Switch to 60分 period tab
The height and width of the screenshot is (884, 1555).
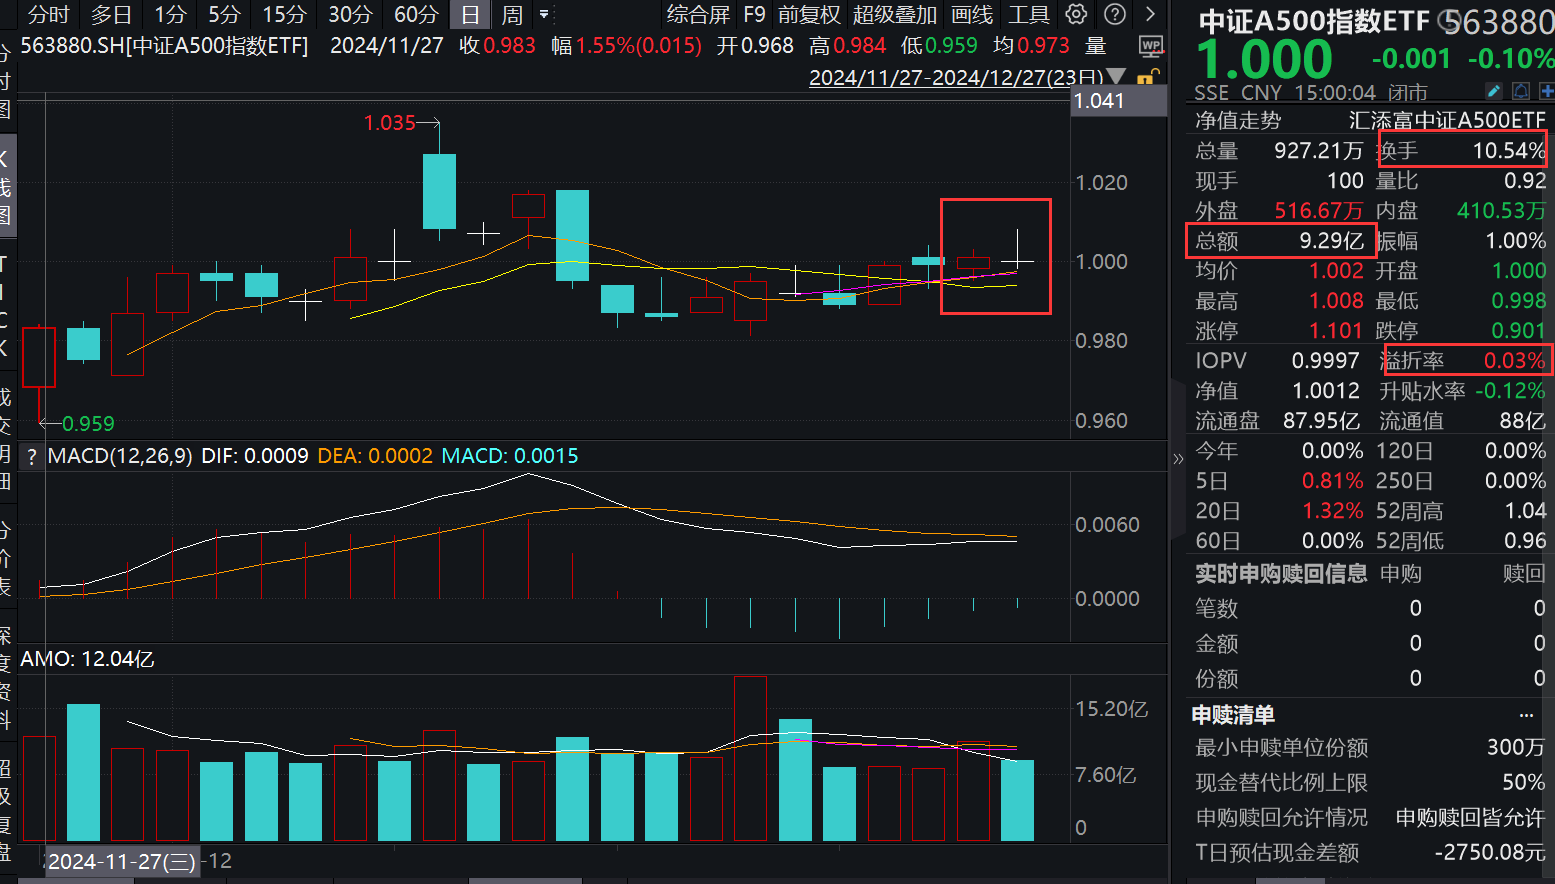point(415,14)
